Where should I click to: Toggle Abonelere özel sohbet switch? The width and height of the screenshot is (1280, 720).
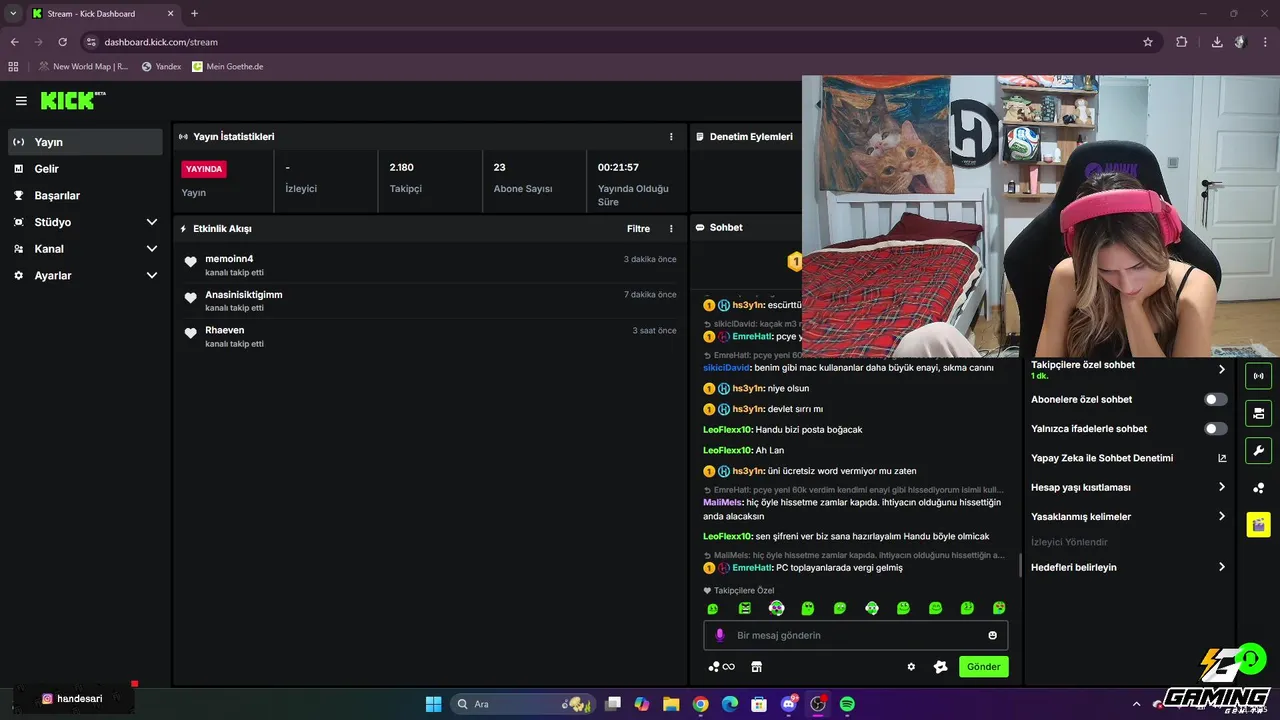[x=1216, y=399]
